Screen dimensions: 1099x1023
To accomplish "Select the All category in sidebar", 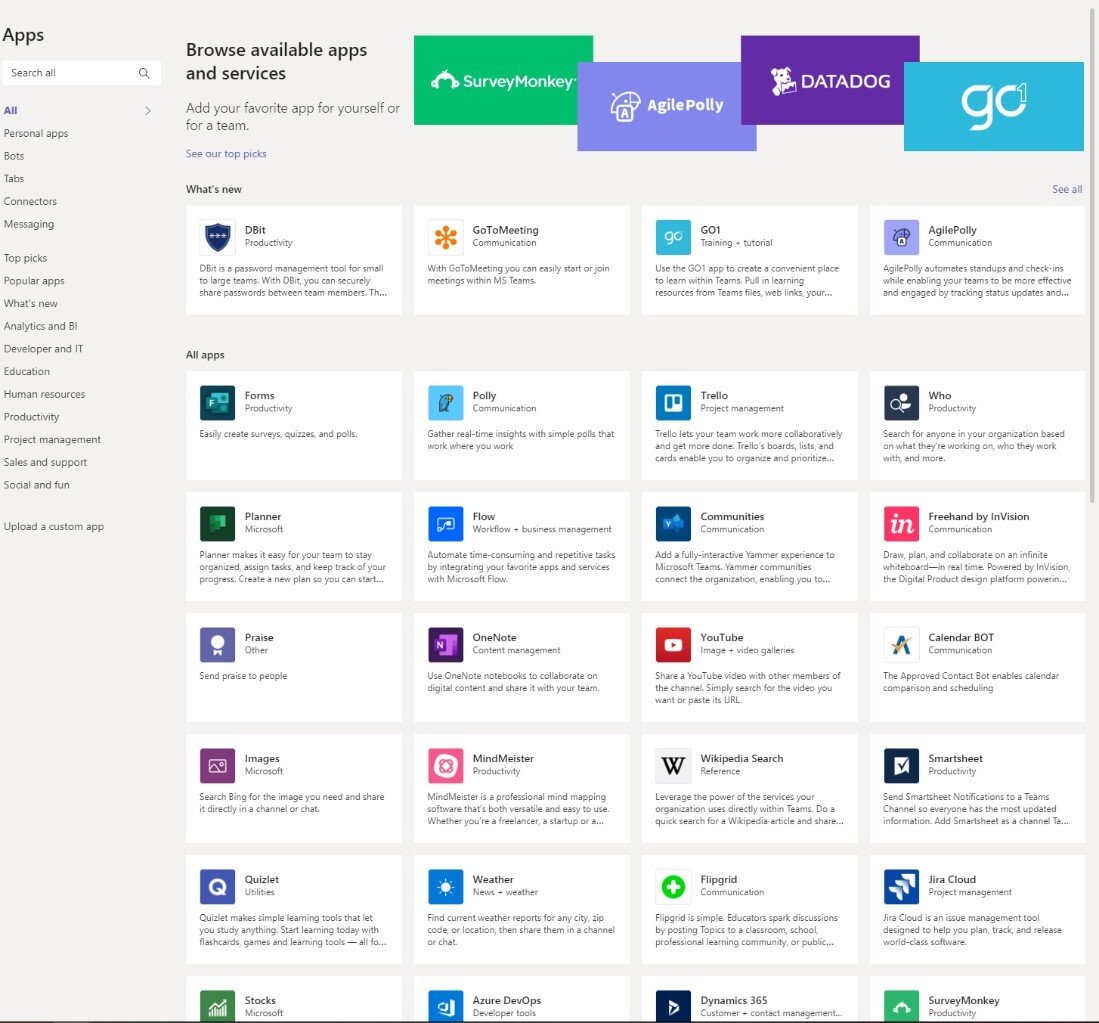I will [x=11, y=110].
